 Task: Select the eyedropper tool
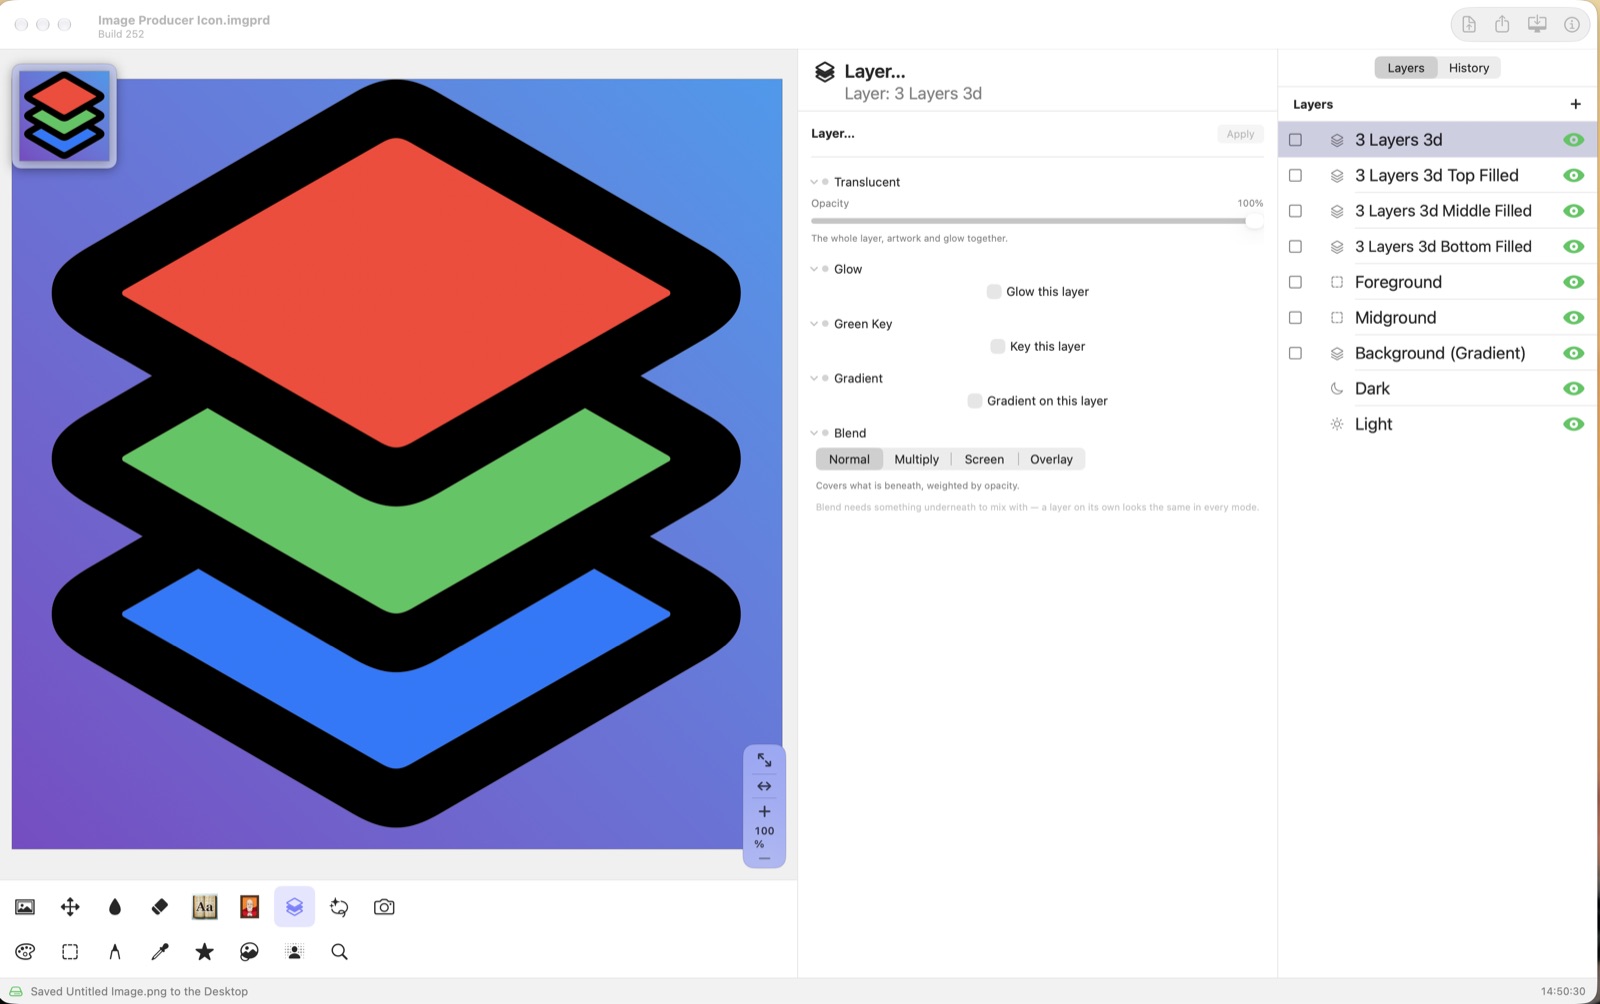160,952
